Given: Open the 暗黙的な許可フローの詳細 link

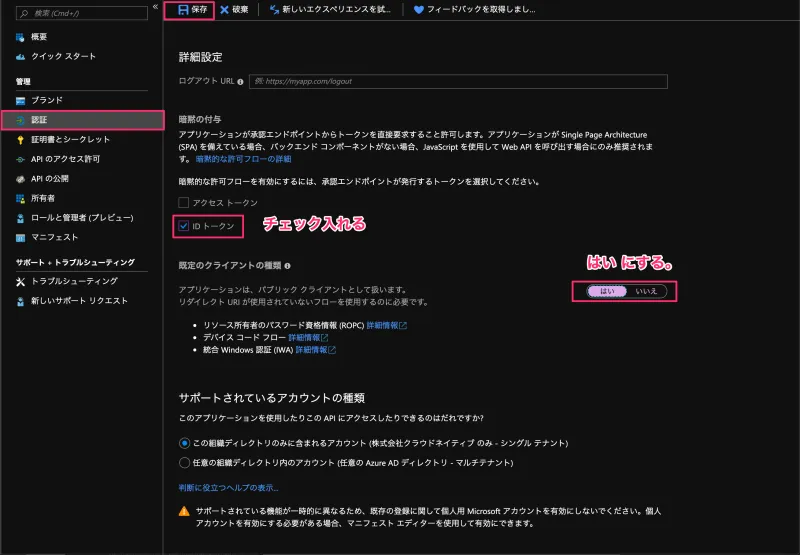Looking at the screenshot, I should 243,159.
